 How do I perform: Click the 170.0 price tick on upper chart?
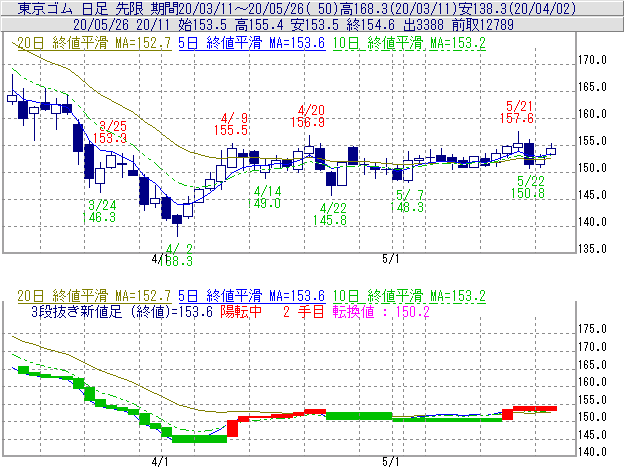point(592,60)
